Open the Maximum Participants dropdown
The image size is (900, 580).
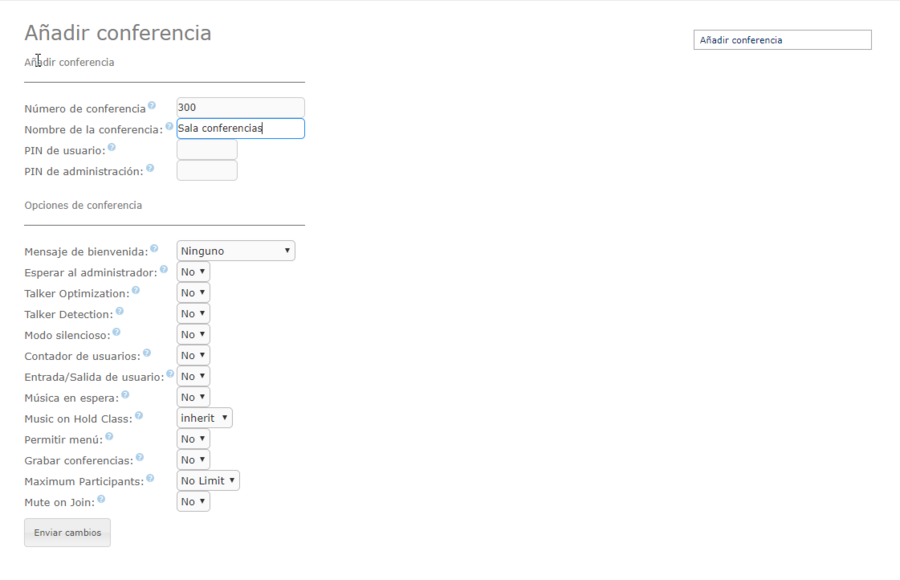point(208,481)
